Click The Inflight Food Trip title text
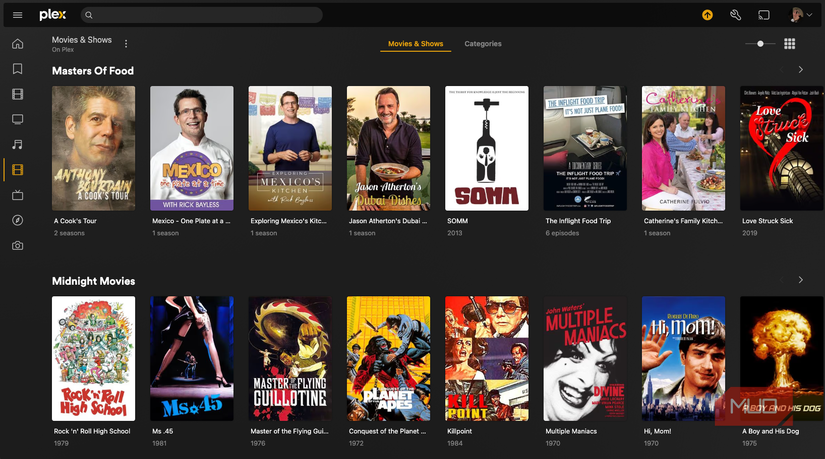The width and height of the screenshot is (825, 459). coord(578,221)
